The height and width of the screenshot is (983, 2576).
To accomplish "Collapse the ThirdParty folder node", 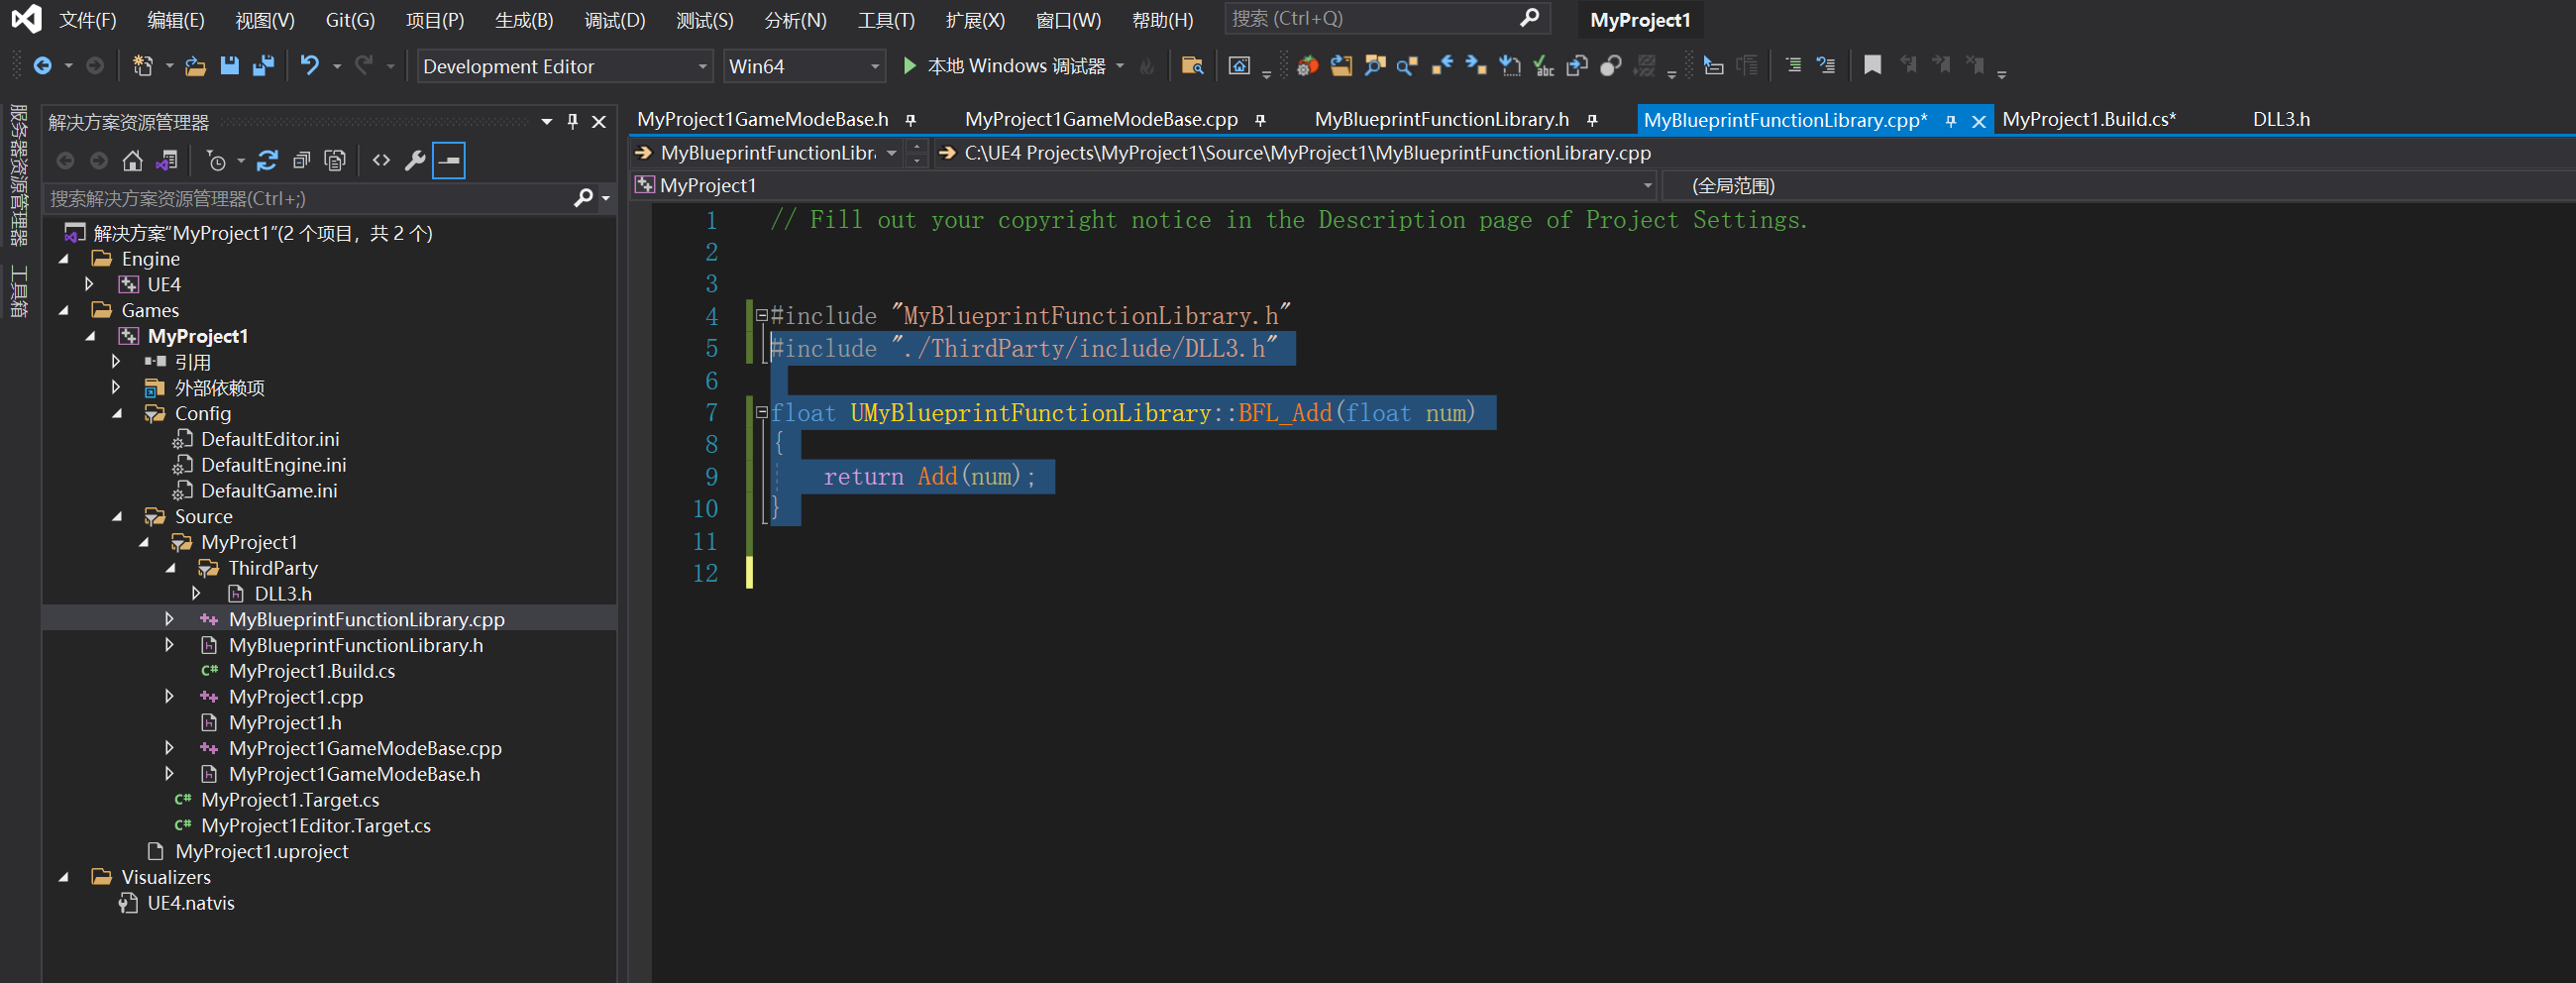I will click(170, 568).
